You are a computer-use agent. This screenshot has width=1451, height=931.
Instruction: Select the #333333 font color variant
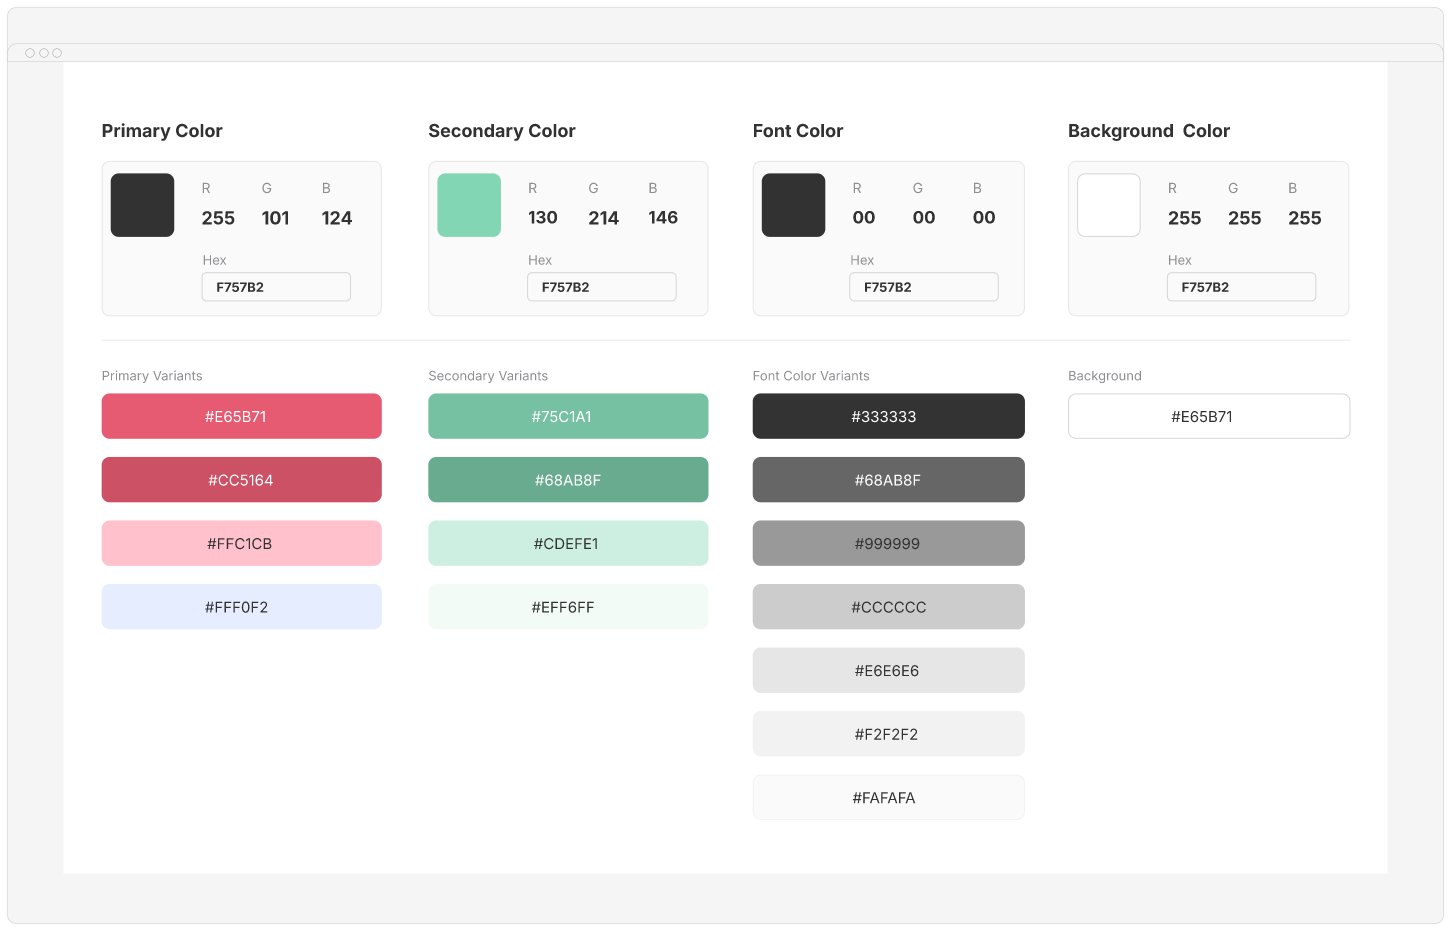888,416
